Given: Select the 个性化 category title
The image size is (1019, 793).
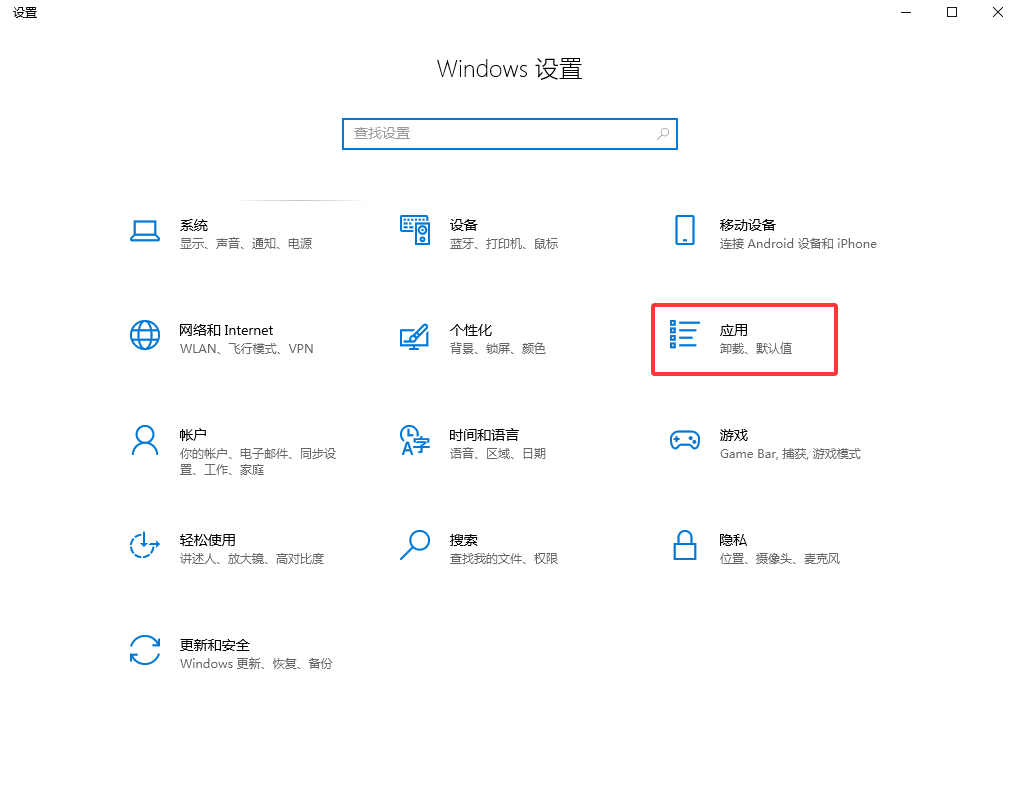Looking at the screenshot, I should (471, 330).
